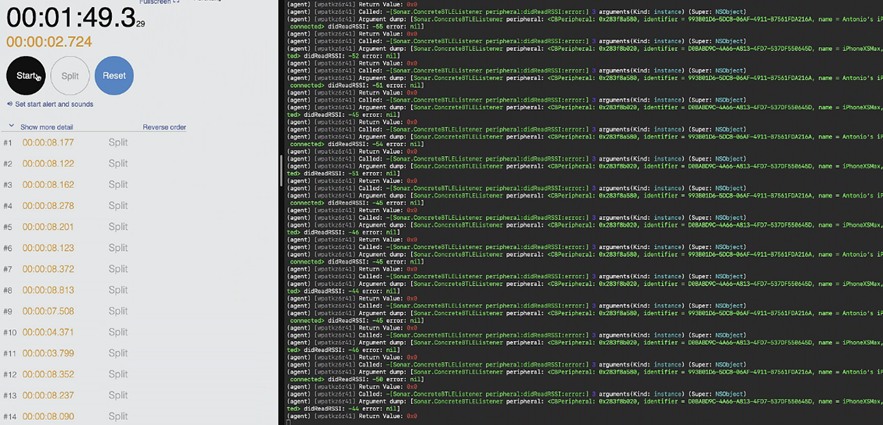Select split time 00:00:08.090 in row #14
The image size is (883, 425).
click(x=48, y=417)
